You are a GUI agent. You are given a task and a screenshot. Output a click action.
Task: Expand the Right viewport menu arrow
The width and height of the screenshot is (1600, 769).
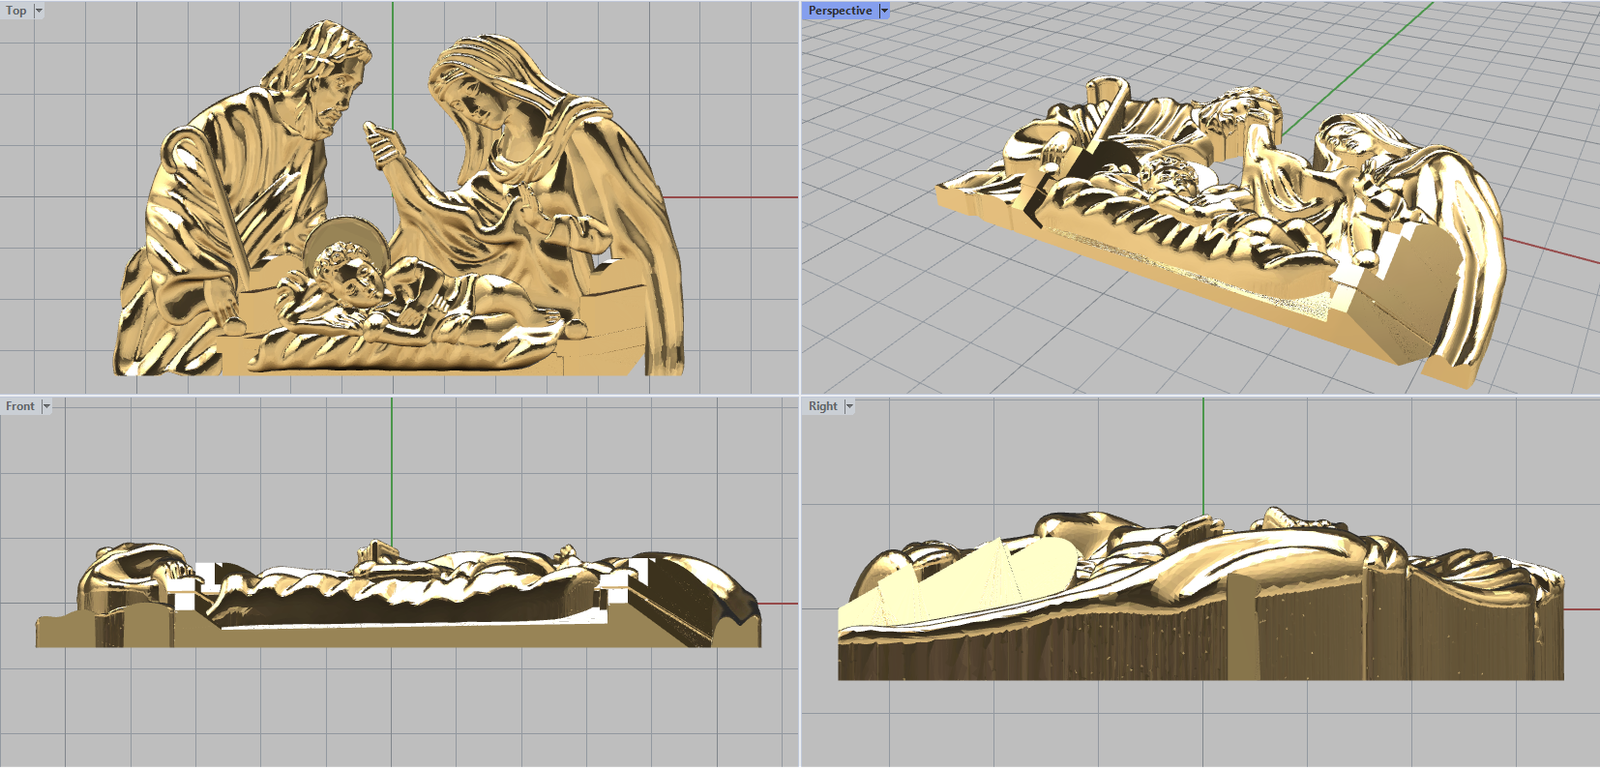point(849,406)
